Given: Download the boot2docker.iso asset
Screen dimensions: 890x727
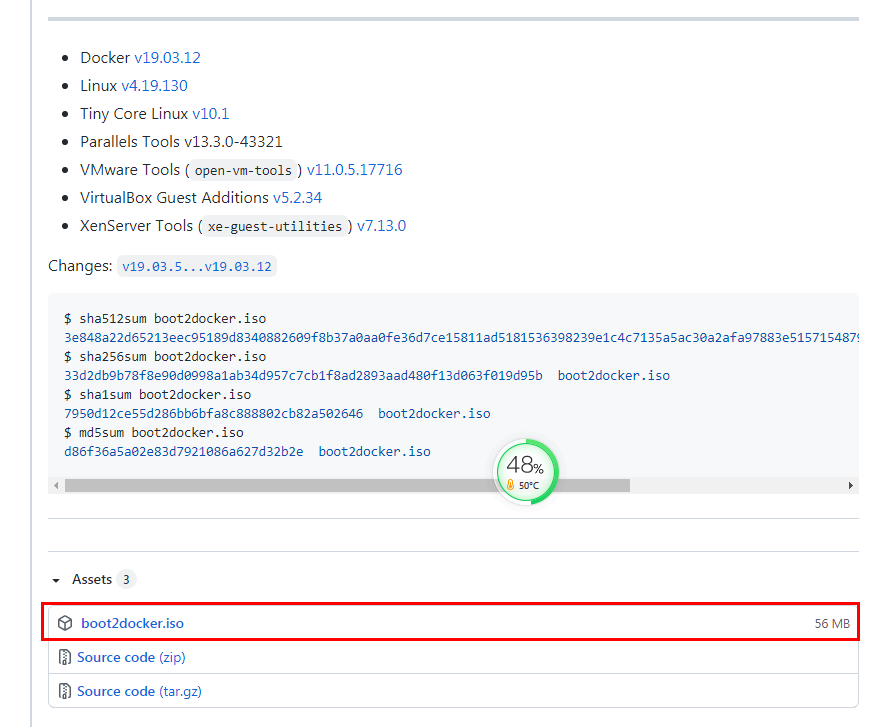Looking at the screenshot, I should click(x=133, y=622).
